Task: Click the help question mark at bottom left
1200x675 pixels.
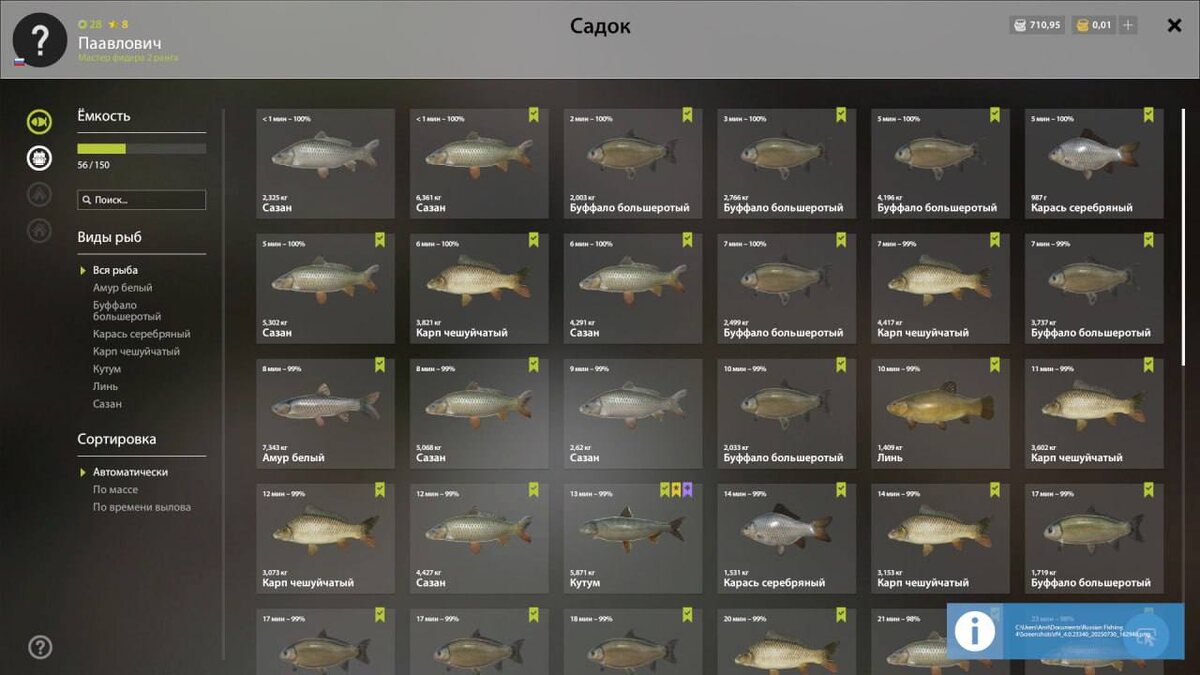Action: click(x=40, y=647)
